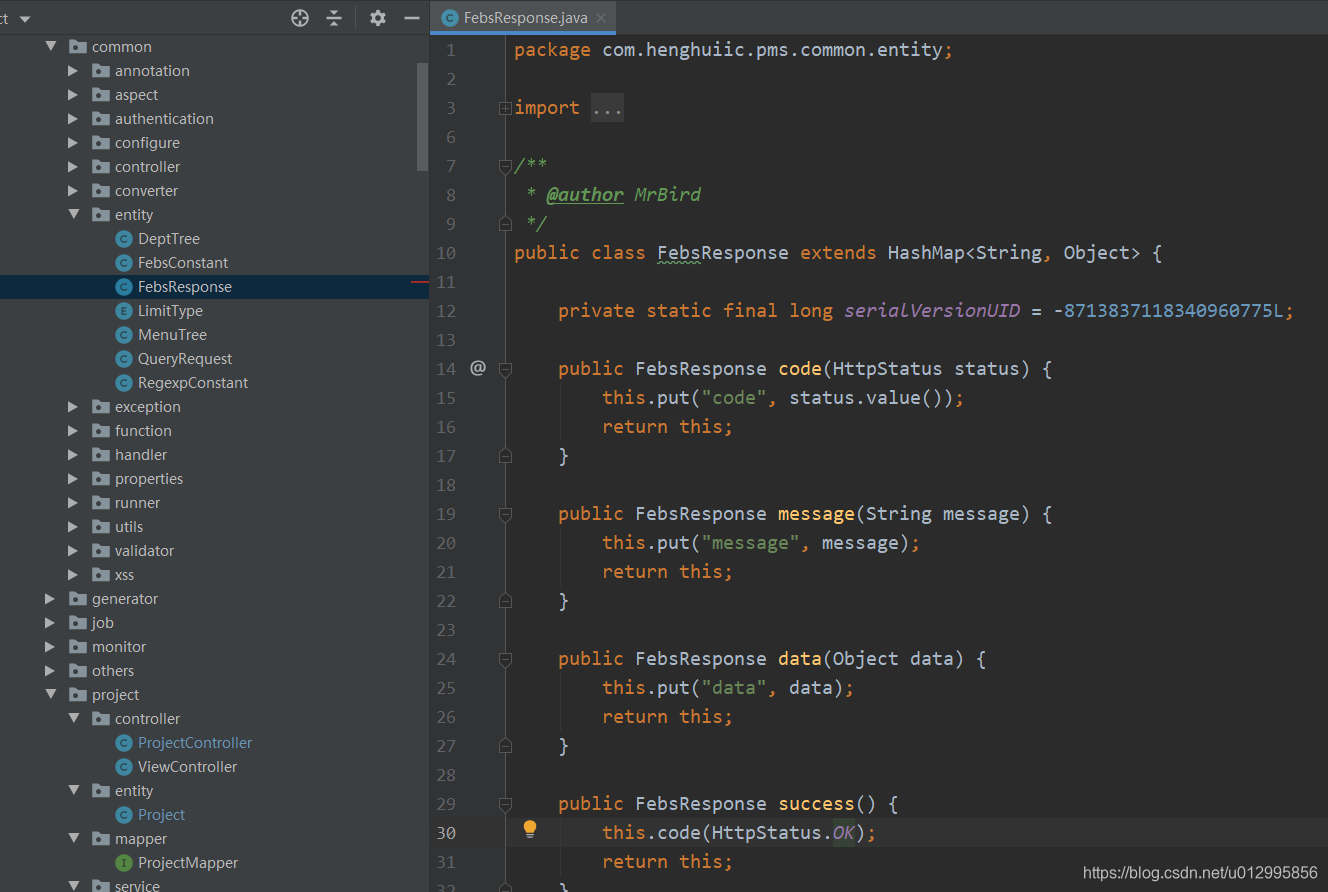The height and width of the screenshot is (892, 1328).
Task: Select the handler folder
Action: 141,454
